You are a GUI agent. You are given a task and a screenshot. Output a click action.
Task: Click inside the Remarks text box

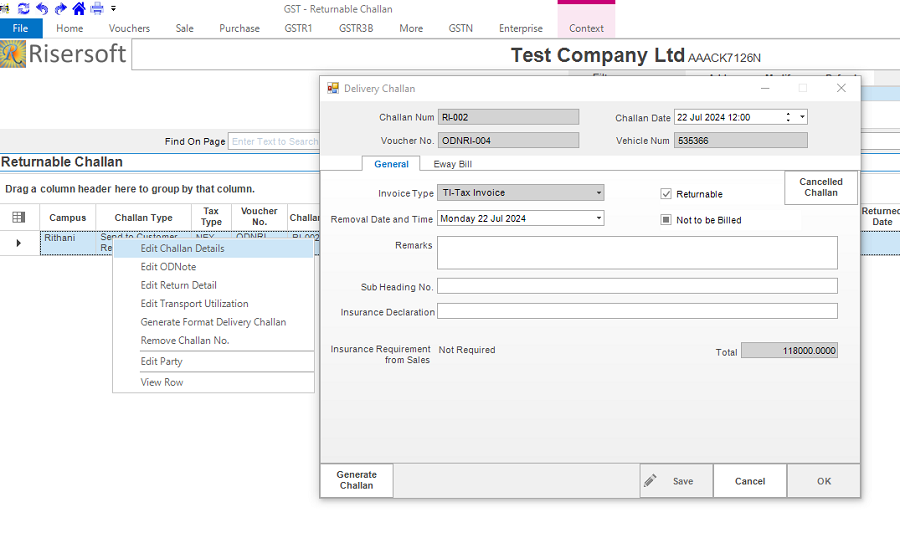coord(637,252)
